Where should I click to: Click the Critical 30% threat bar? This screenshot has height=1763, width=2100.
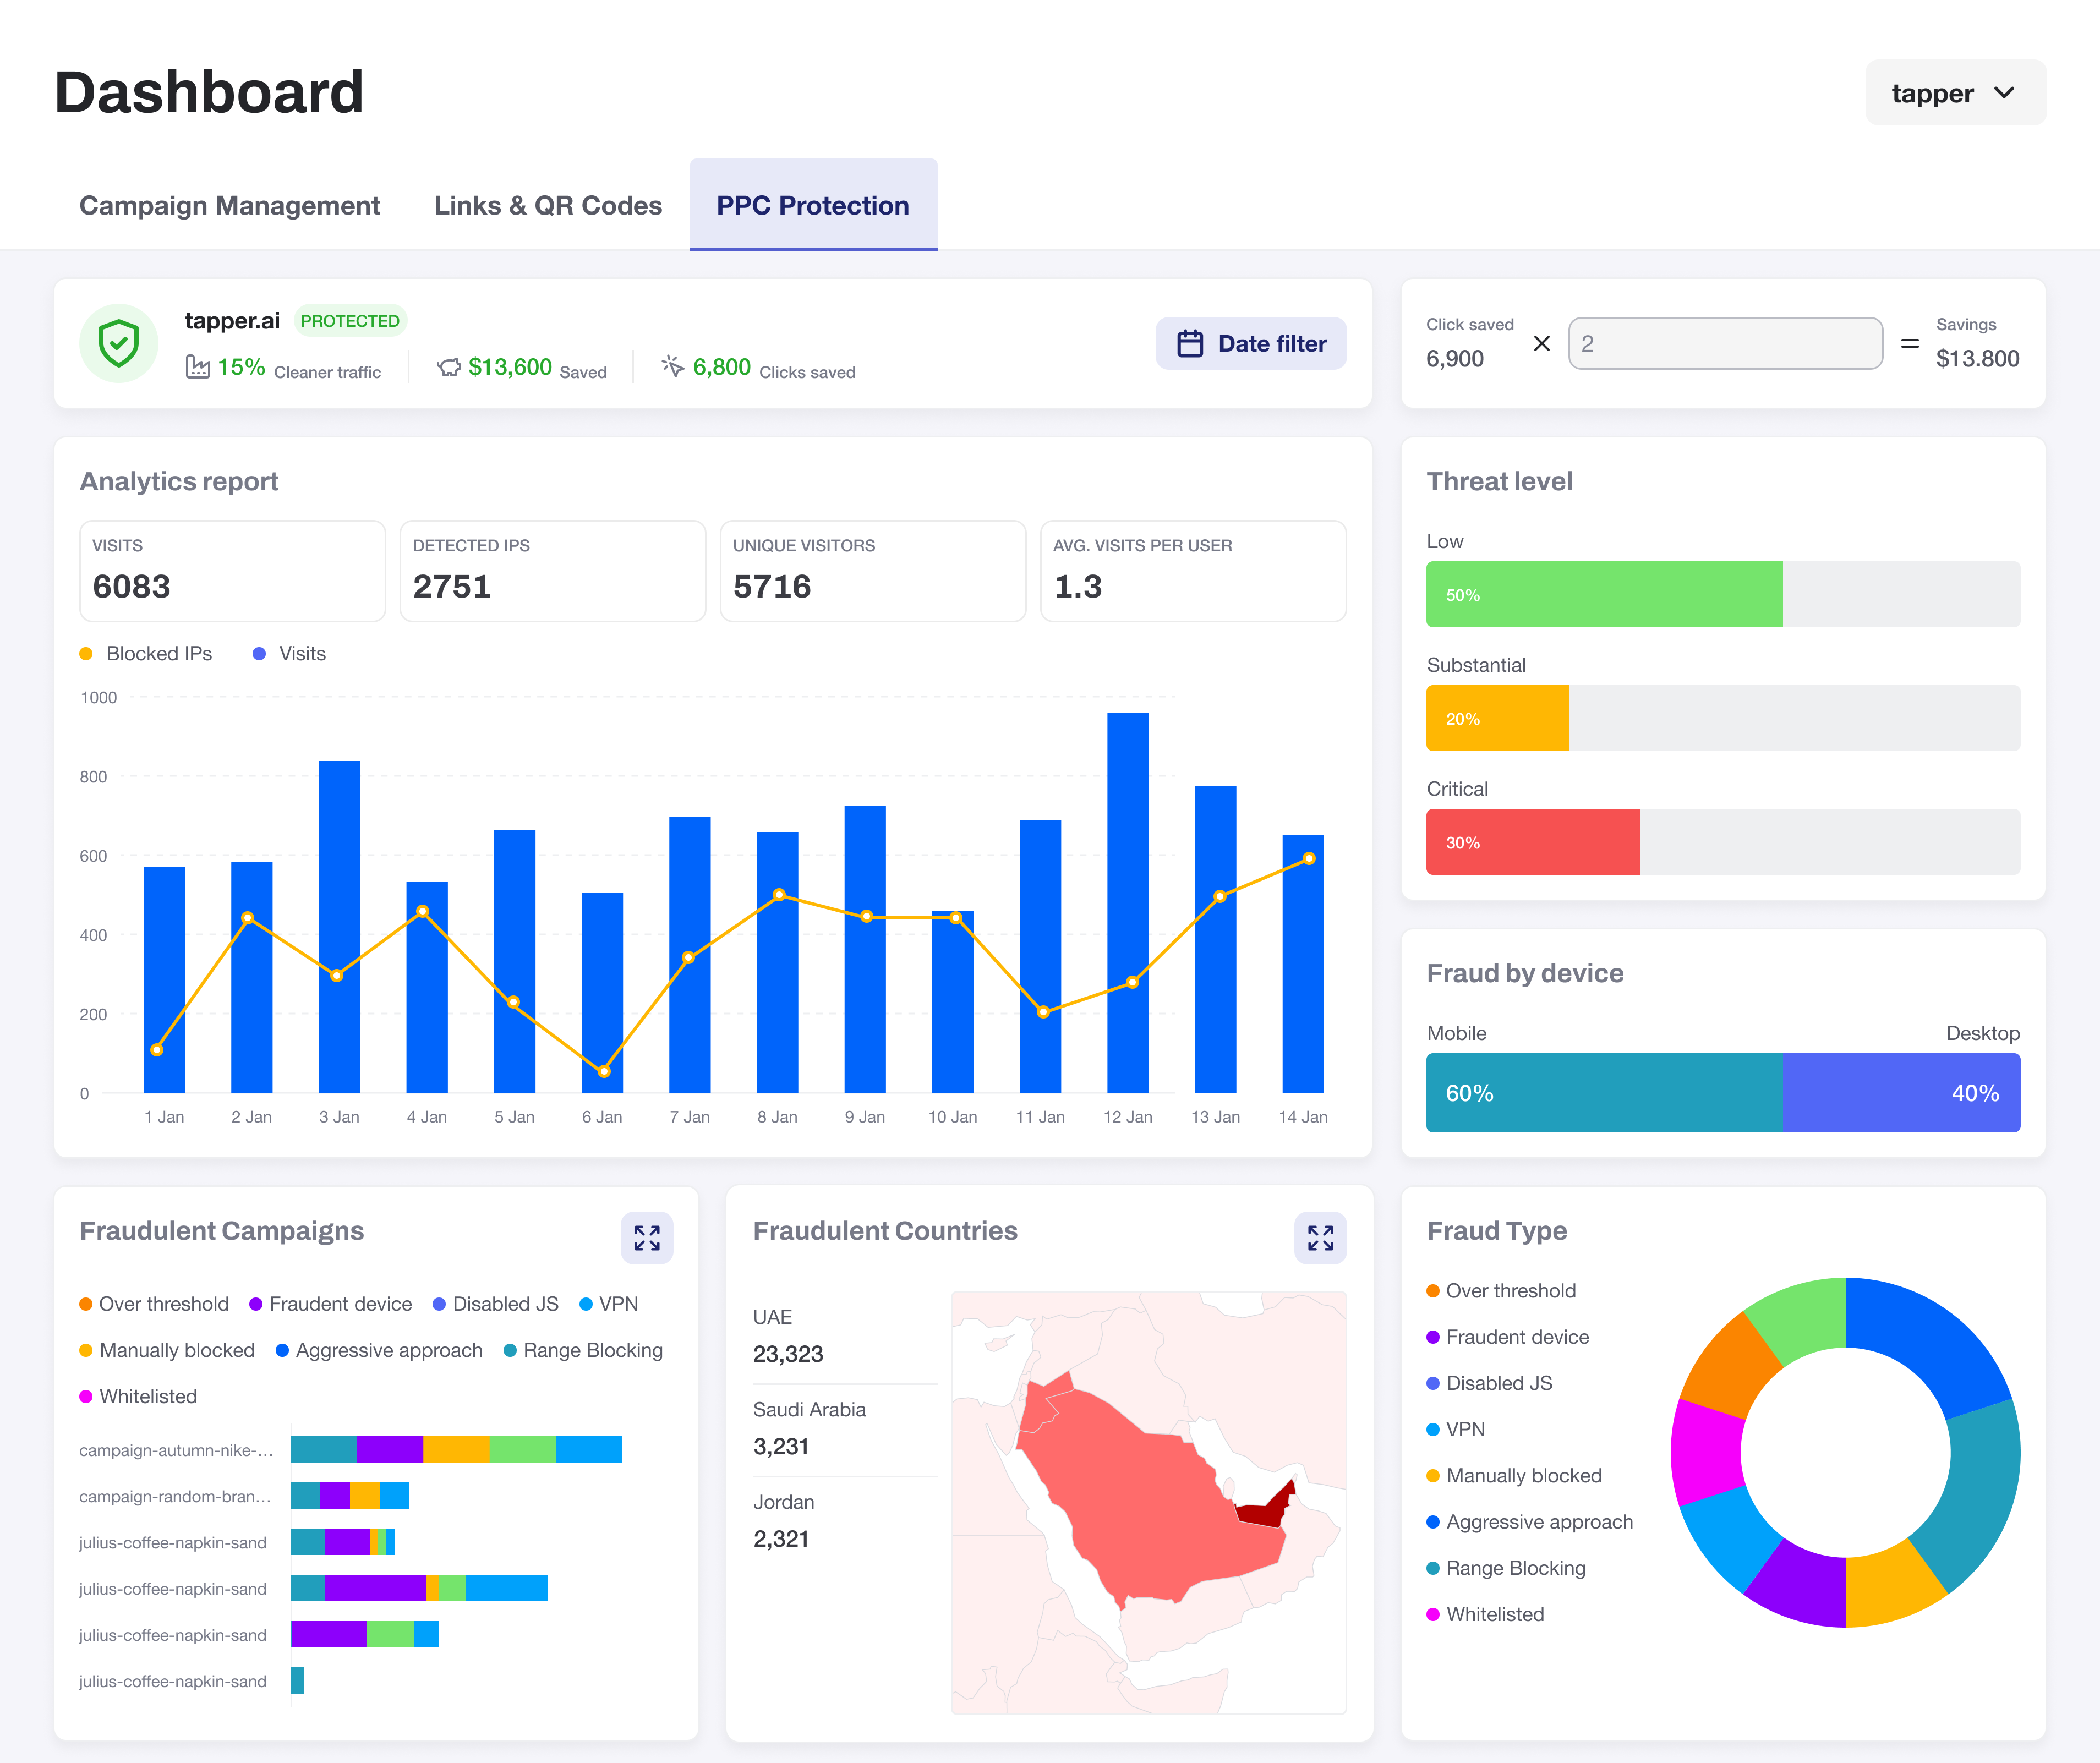click(x=1532, y=842)
